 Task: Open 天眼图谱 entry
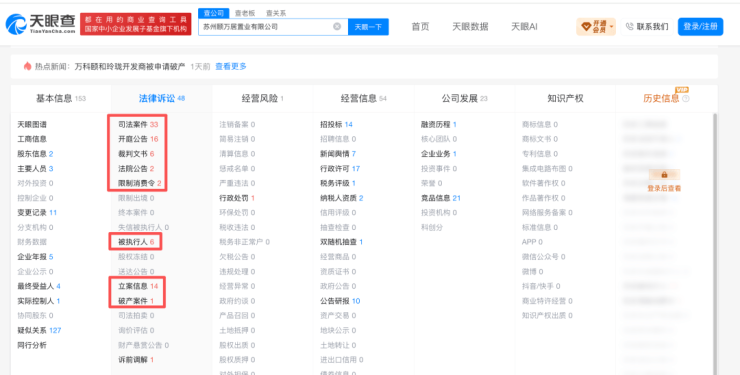[x=32, y=125]
